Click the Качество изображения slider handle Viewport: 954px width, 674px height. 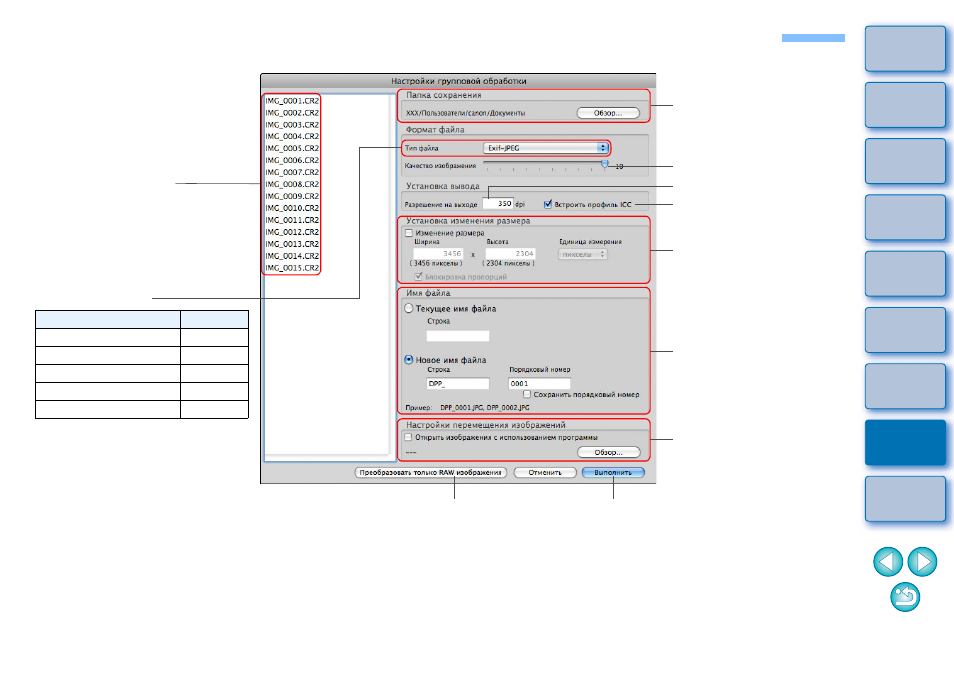pyautogui.click(x=604, y=164)
